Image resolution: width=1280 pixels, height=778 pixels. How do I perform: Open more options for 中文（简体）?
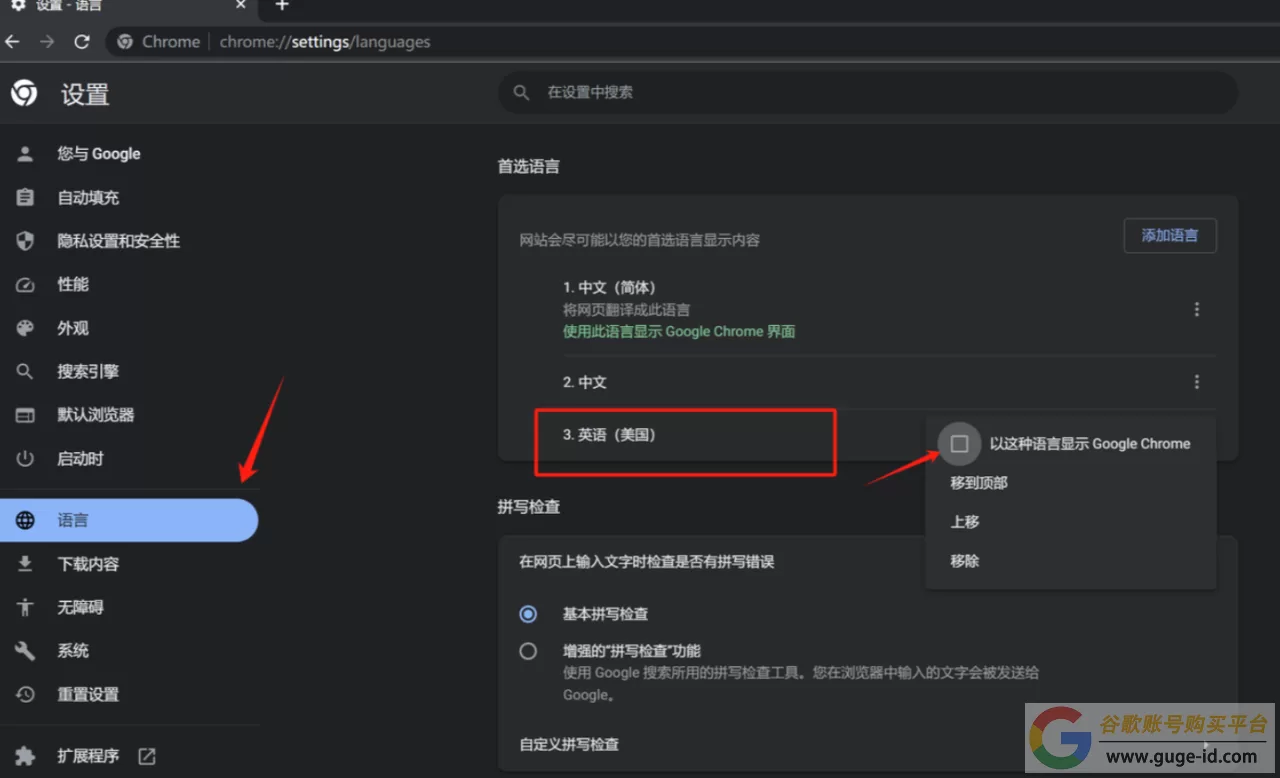[1196, 310]
